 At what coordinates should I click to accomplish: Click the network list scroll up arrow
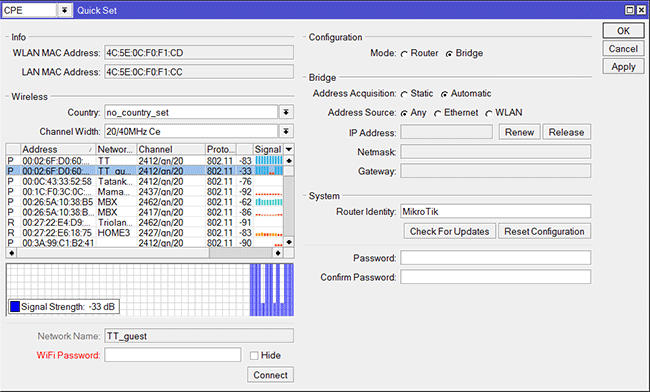pos(289,160)
